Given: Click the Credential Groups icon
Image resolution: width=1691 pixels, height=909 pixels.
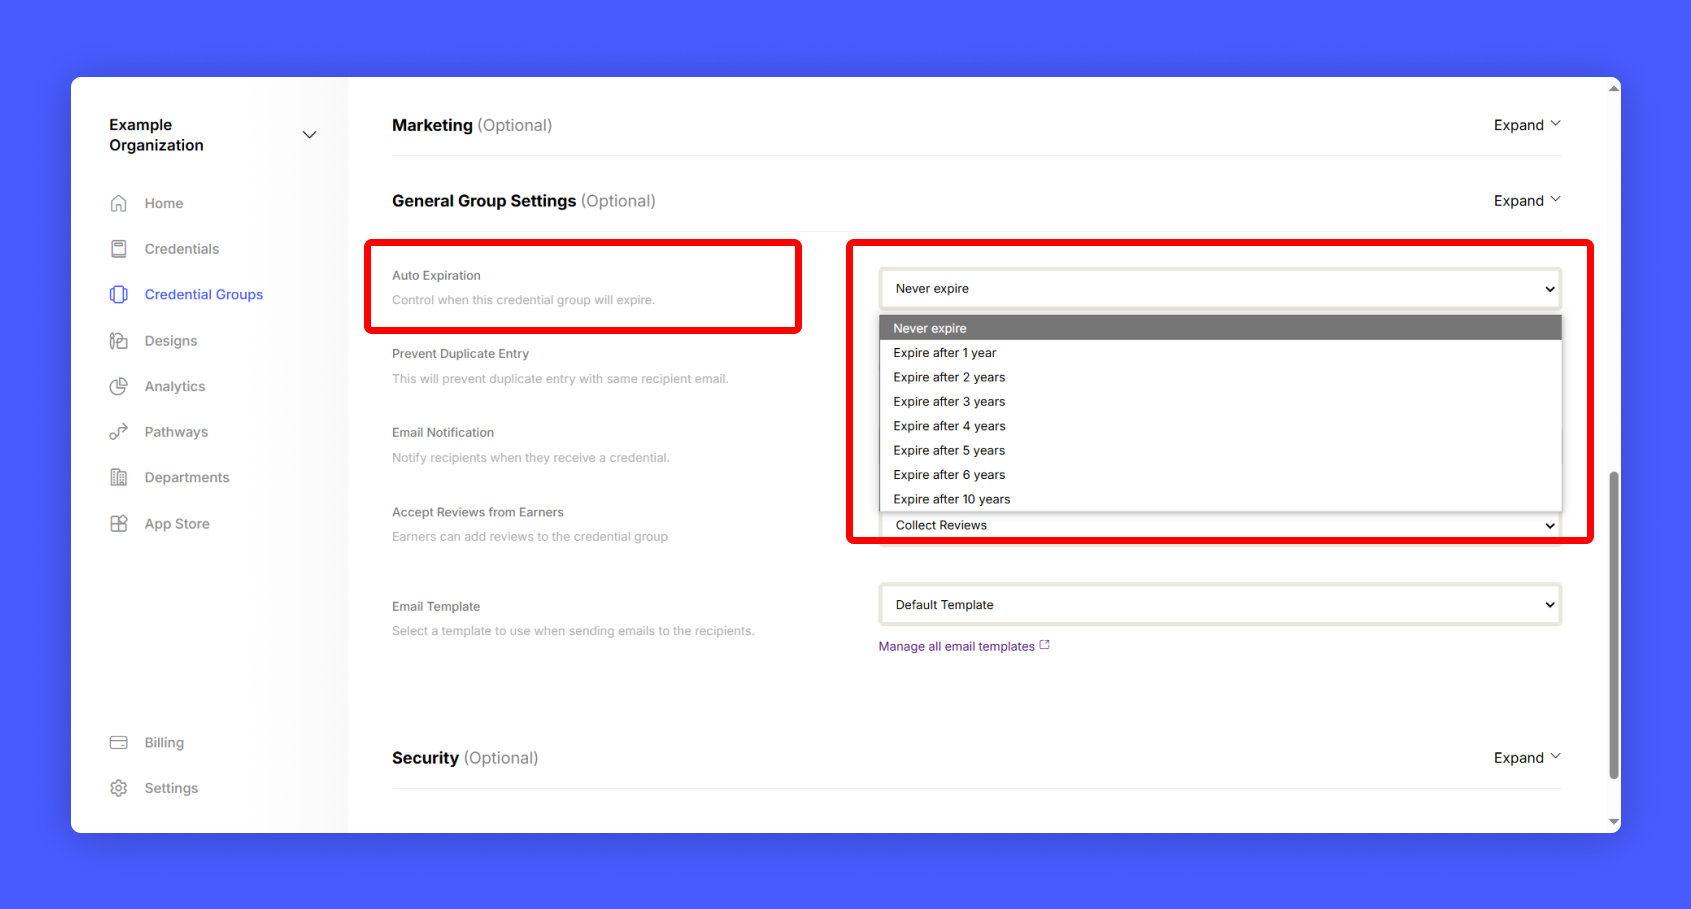Looking at the screenshot, I should tap(118, 294).
